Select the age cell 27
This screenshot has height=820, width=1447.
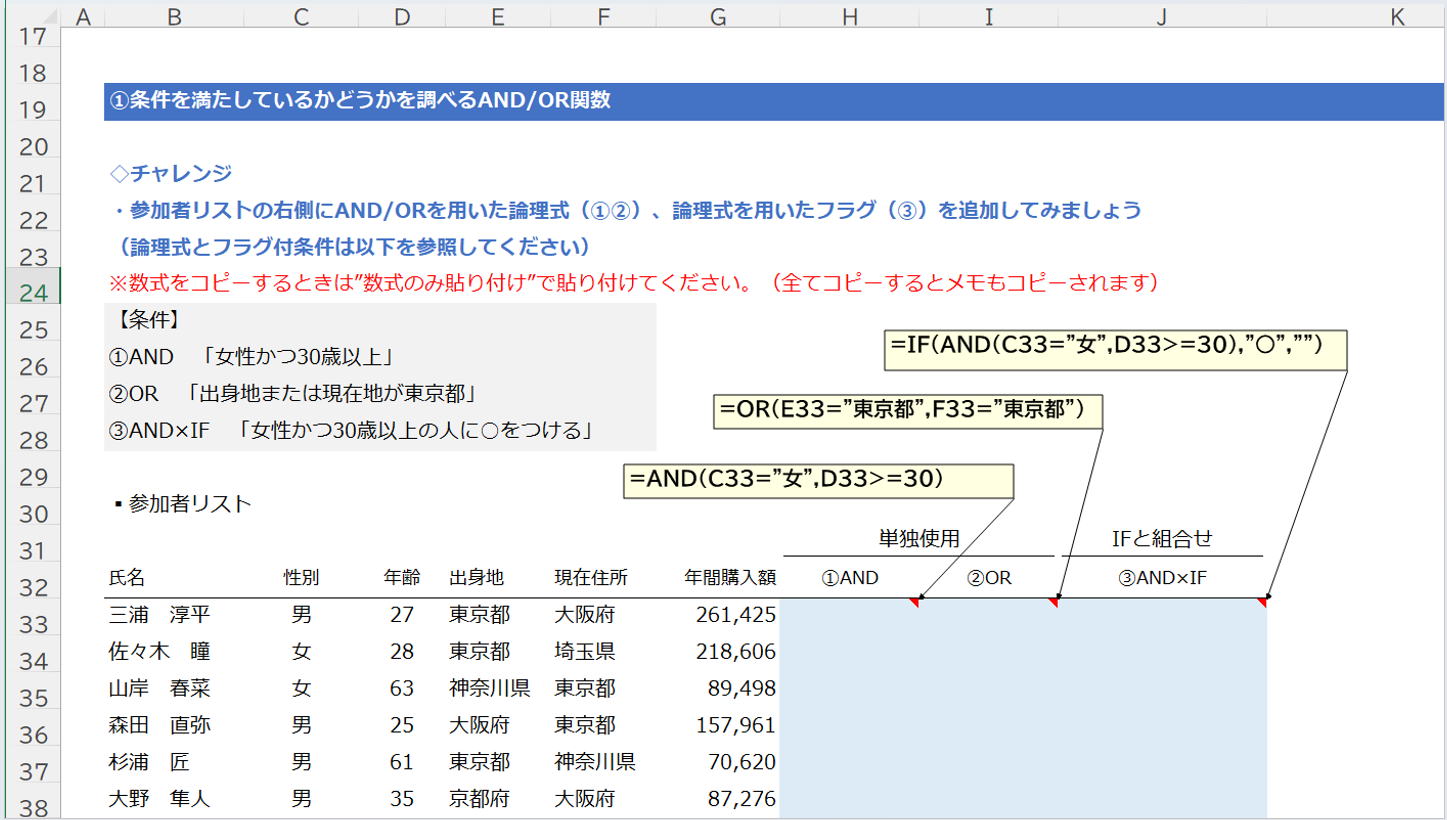coord(402,615)
